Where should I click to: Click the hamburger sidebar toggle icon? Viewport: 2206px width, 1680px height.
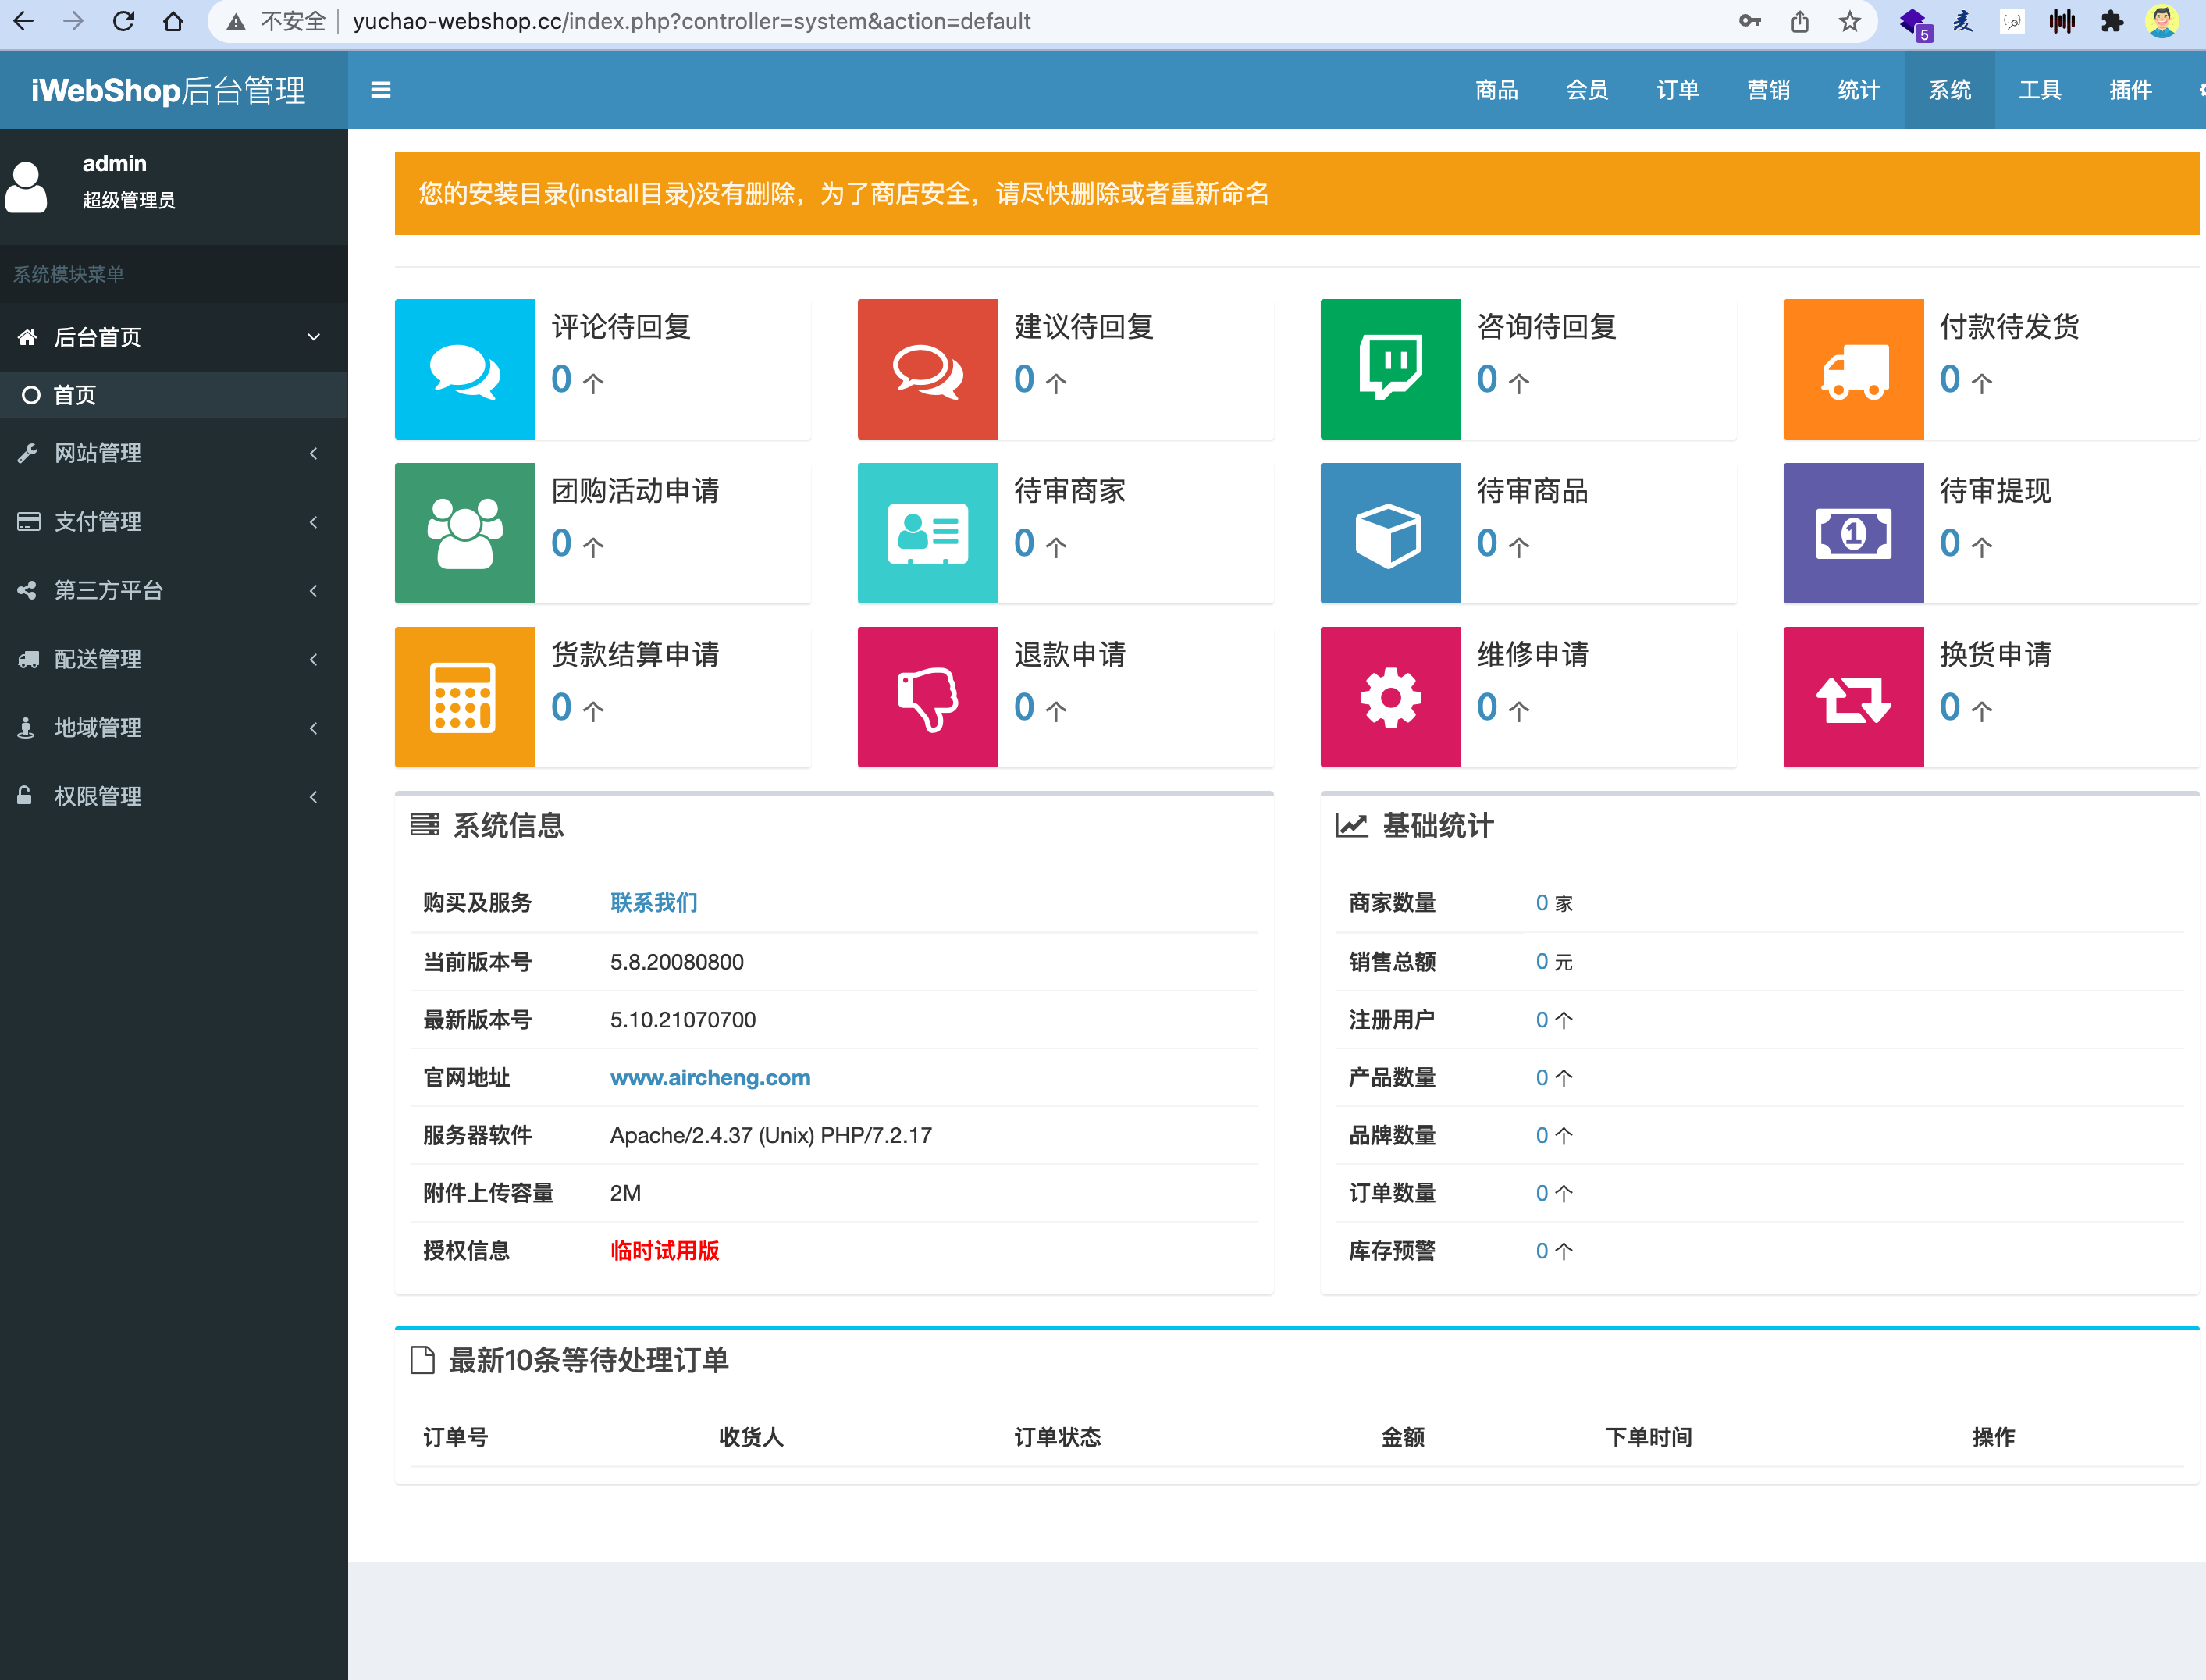coord(380,90)
